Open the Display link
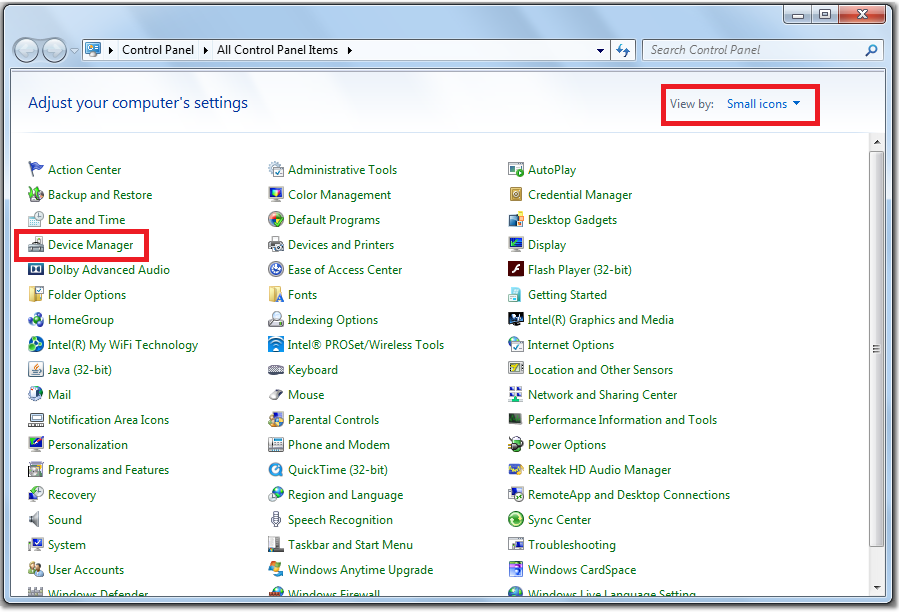The width and height of the screenshot is (899, 612). point(546,245)
